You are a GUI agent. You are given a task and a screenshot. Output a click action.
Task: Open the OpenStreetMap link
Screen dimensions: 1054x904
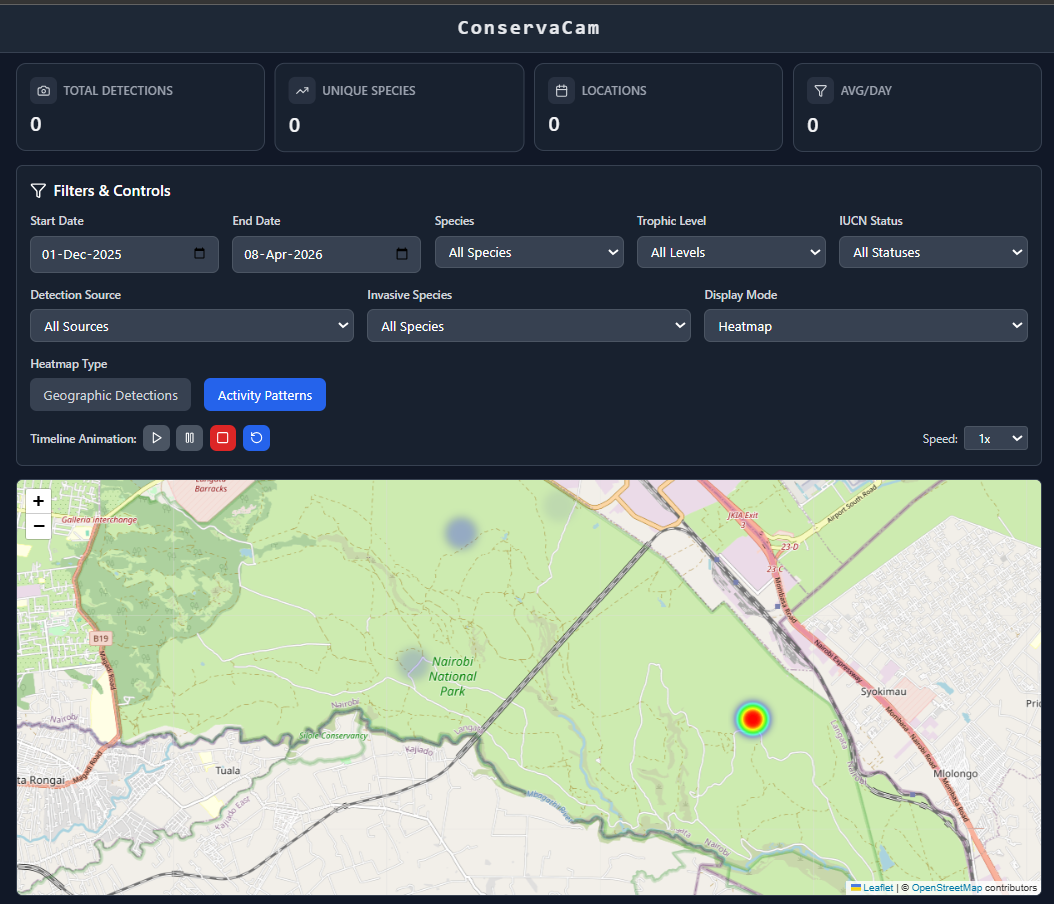946,888
